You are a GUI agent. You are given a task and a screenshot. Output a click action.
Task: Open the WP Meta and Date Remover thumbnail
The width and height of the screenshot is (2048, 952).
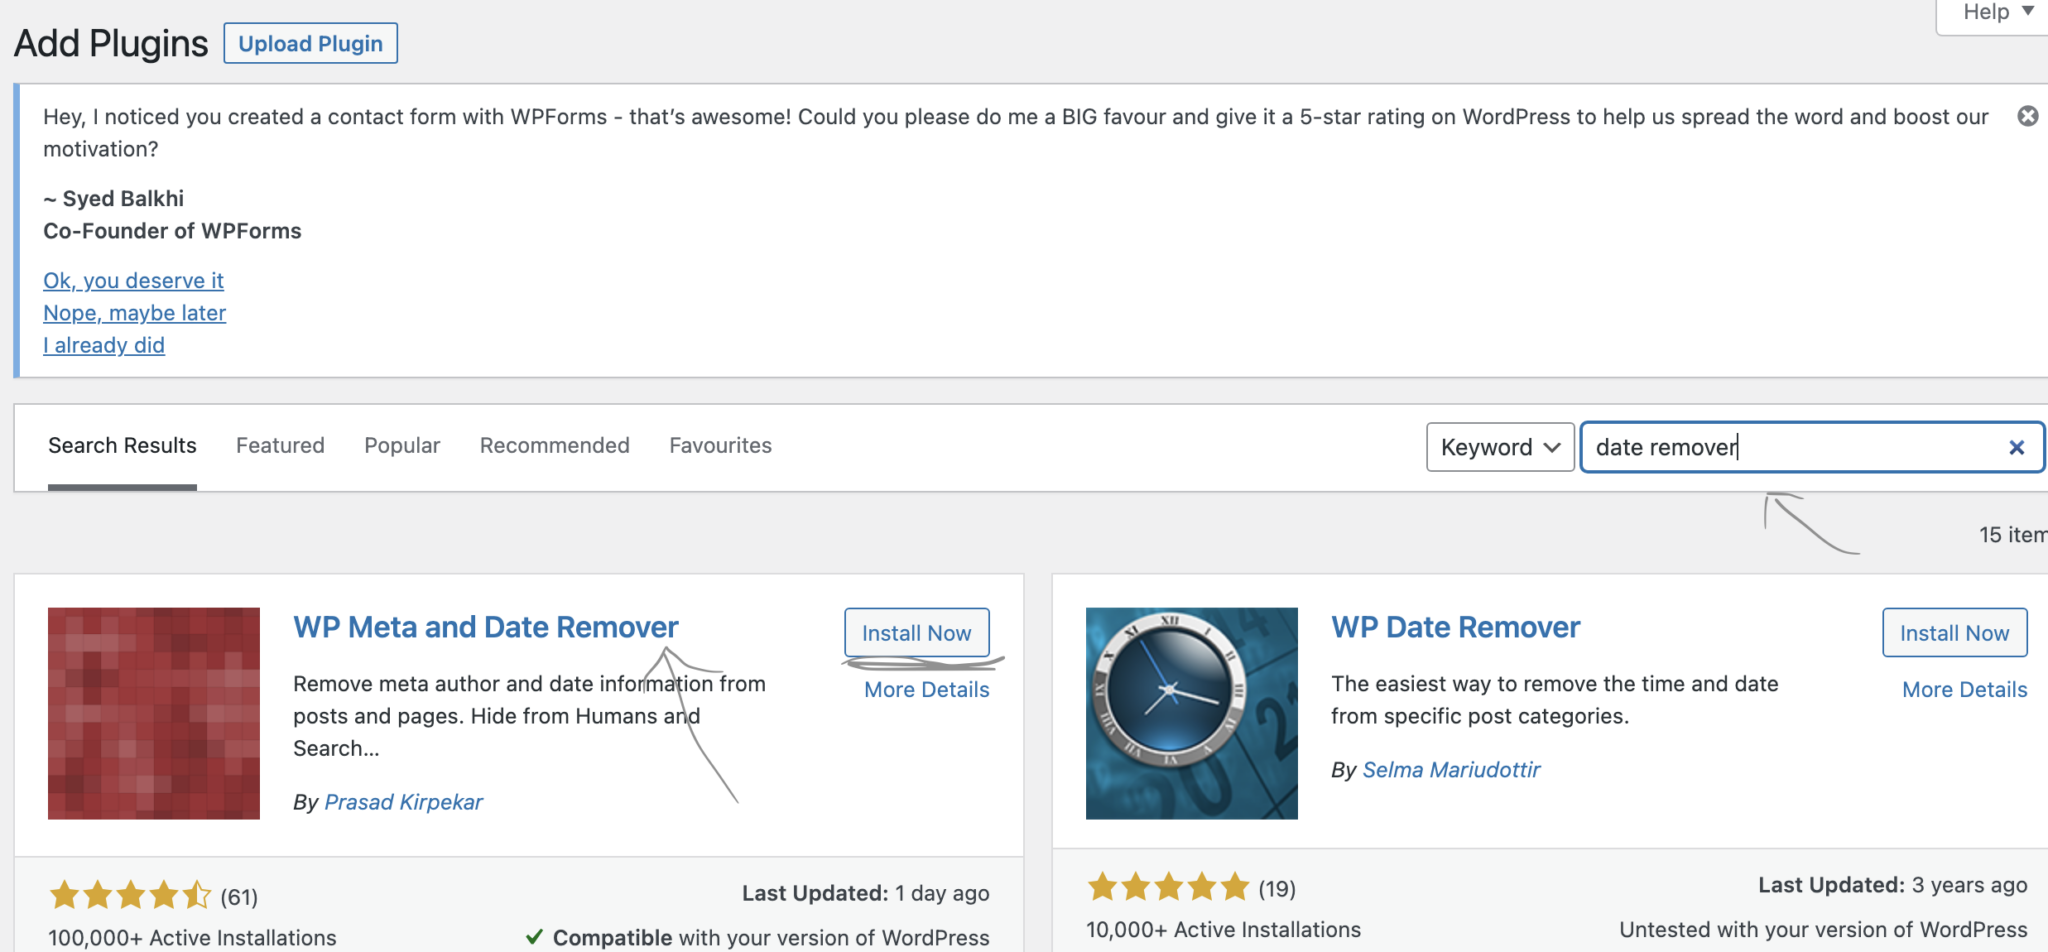click(x=154, y=713)
